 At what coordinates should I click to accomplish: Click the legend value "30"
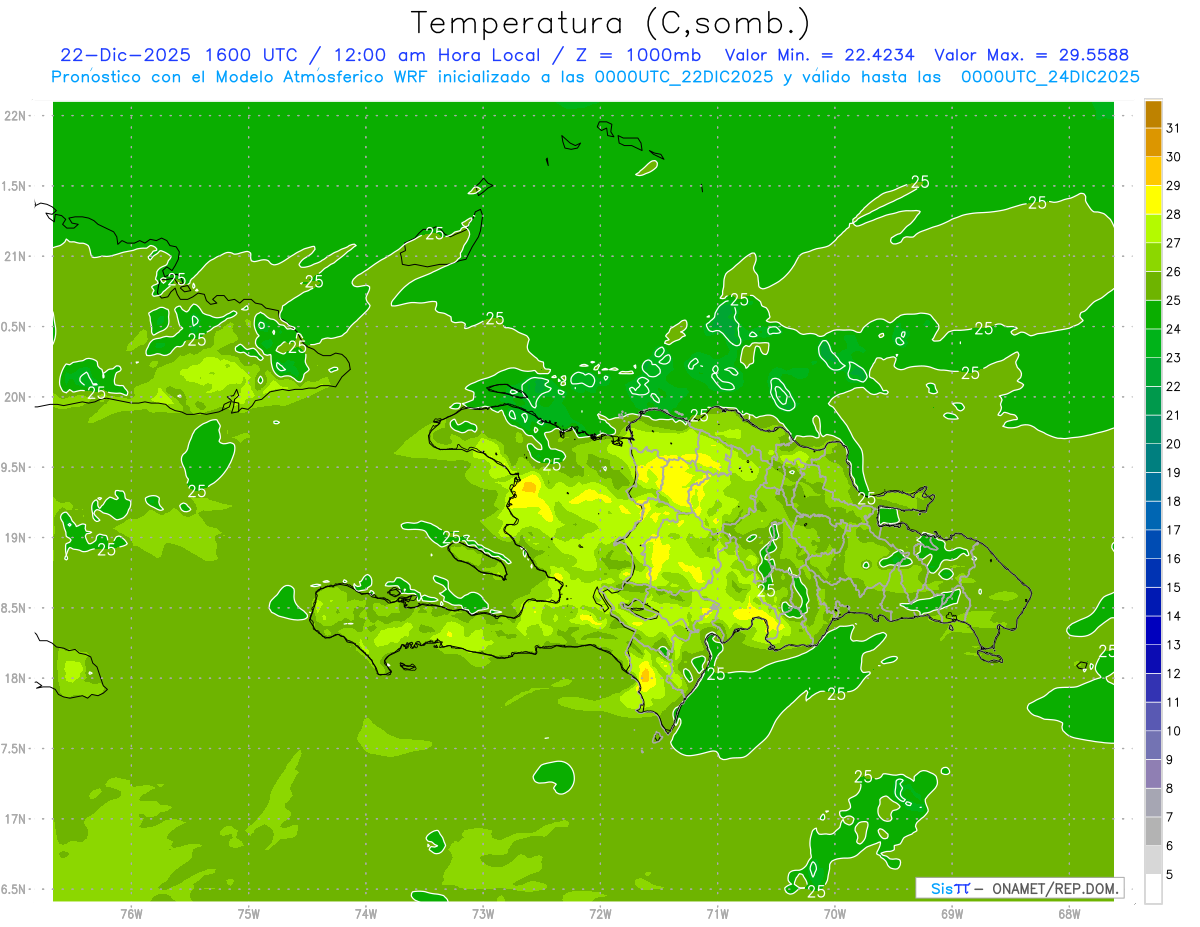click(x=1174, y=157)
